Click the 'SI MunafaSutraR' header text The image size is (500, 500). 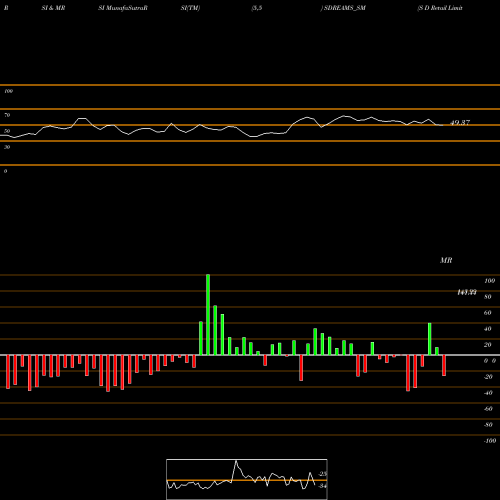[x=123, y=8]
